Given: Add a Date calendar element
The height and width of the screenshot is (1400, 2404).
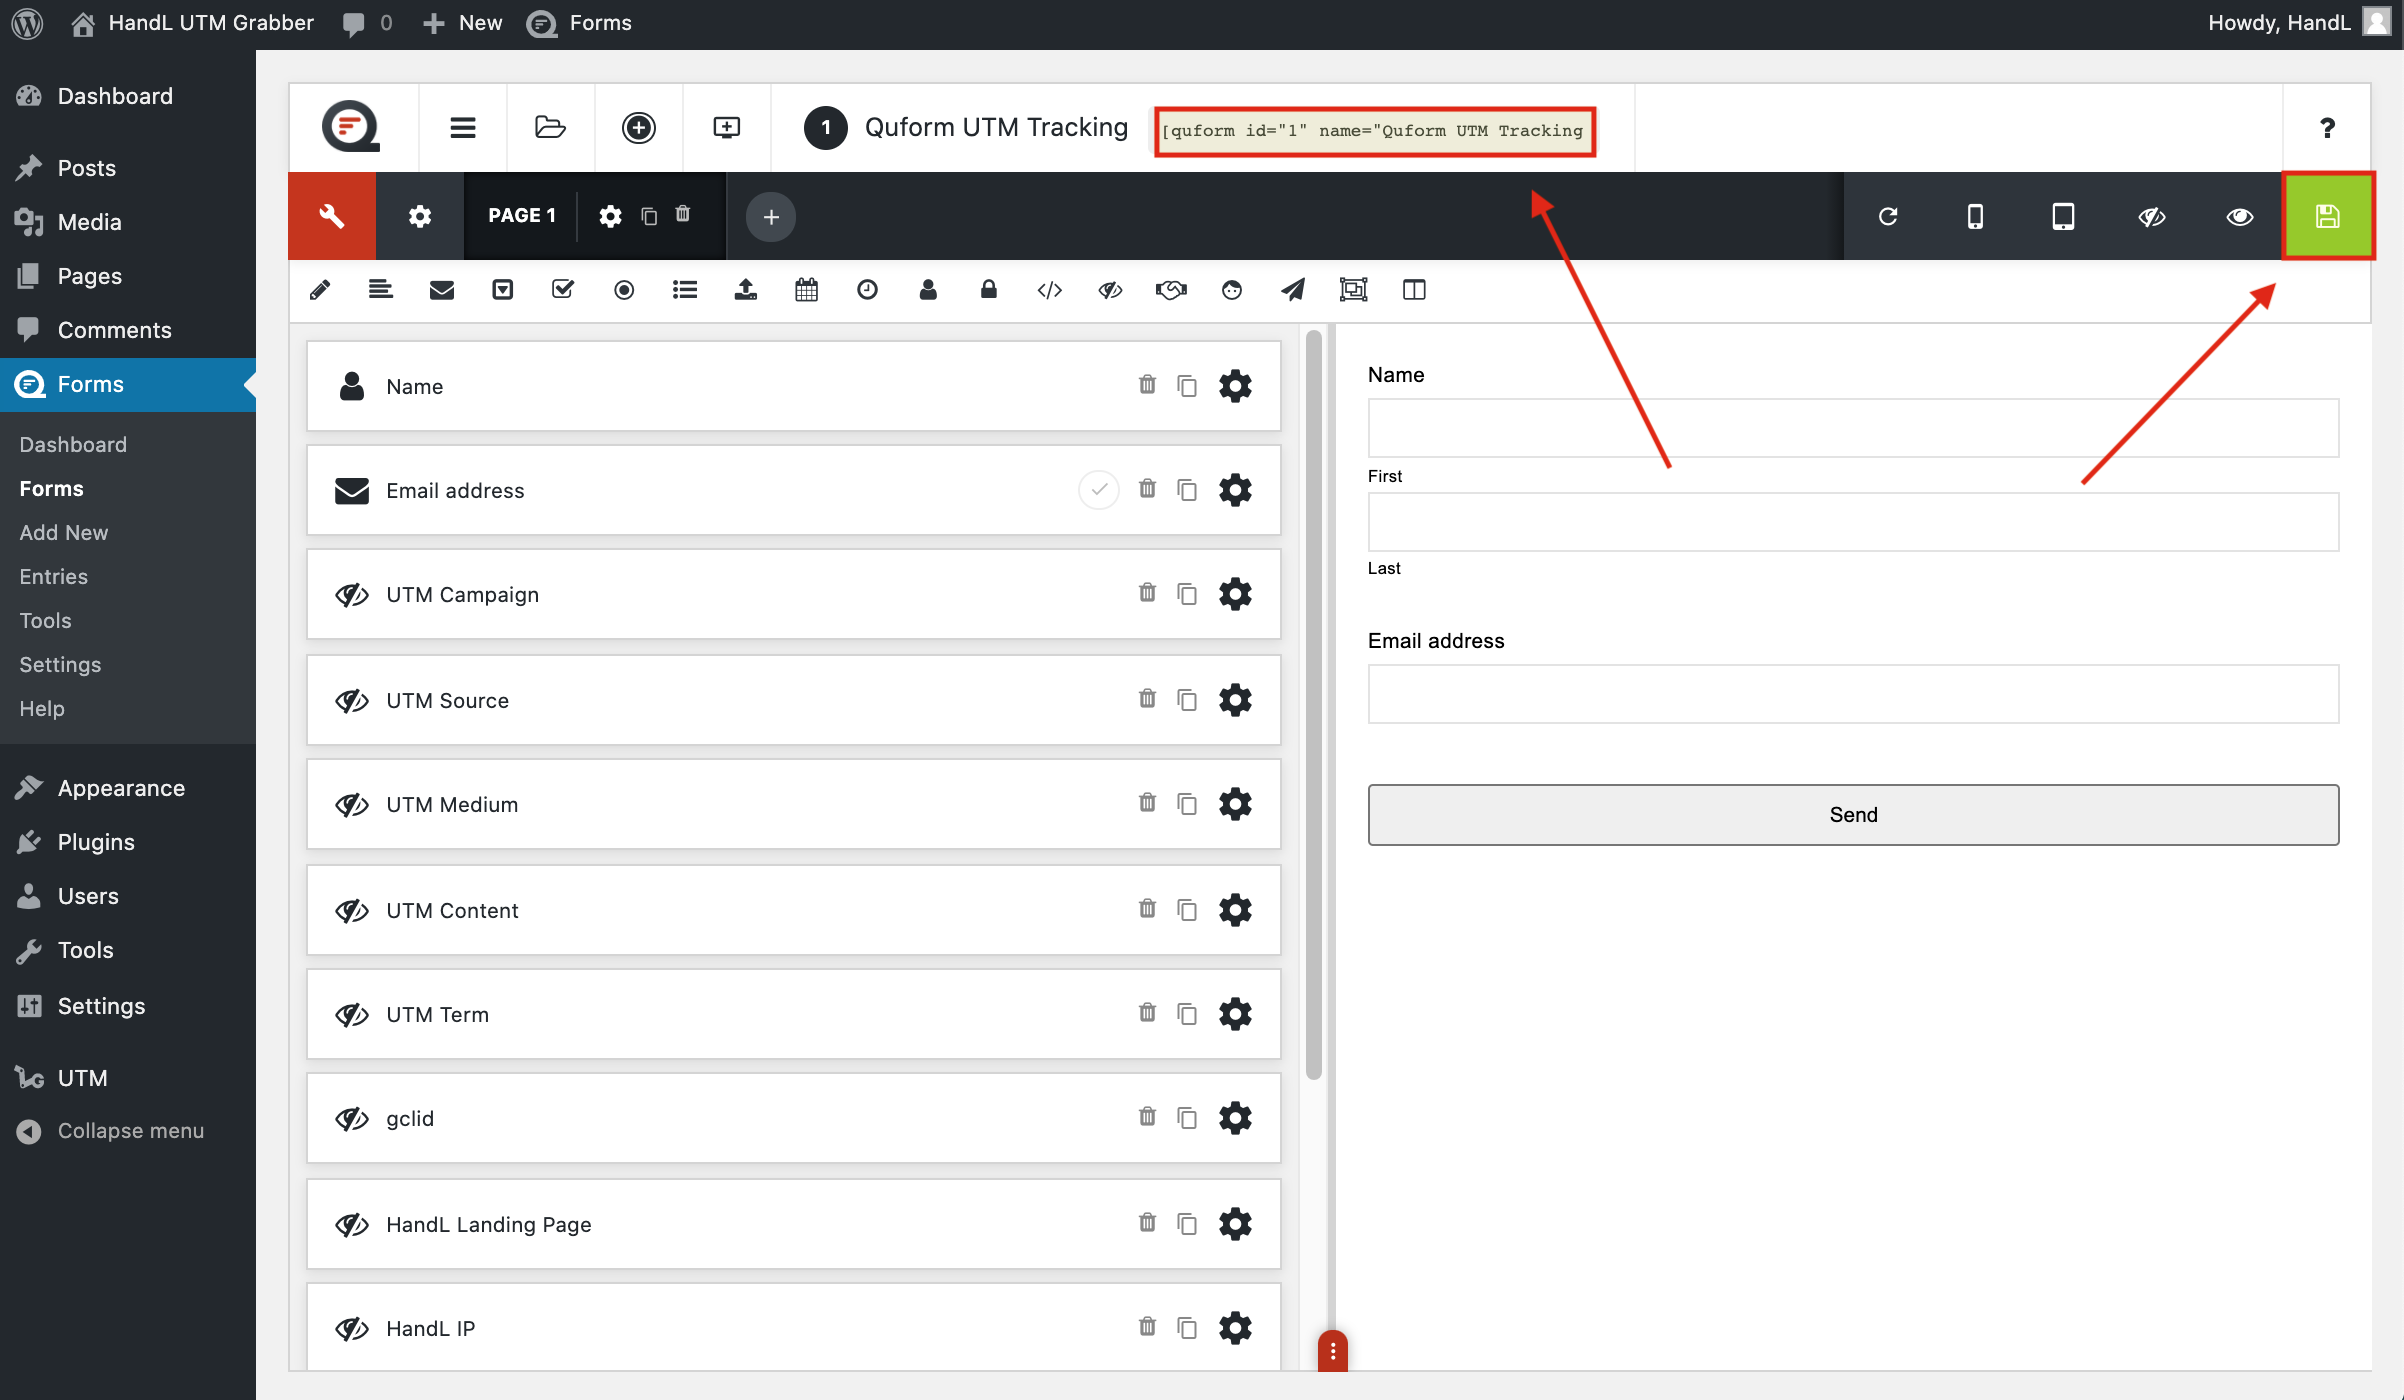Looking at the screenshot, I should point(807,290).
